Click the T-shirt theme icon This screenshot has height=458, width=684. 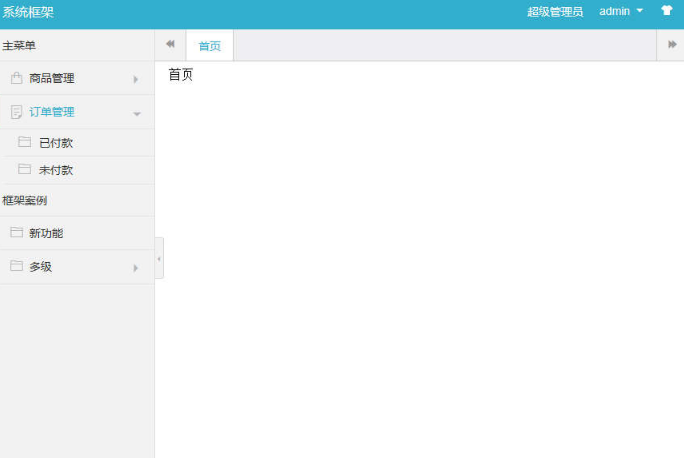coord(666,11)
